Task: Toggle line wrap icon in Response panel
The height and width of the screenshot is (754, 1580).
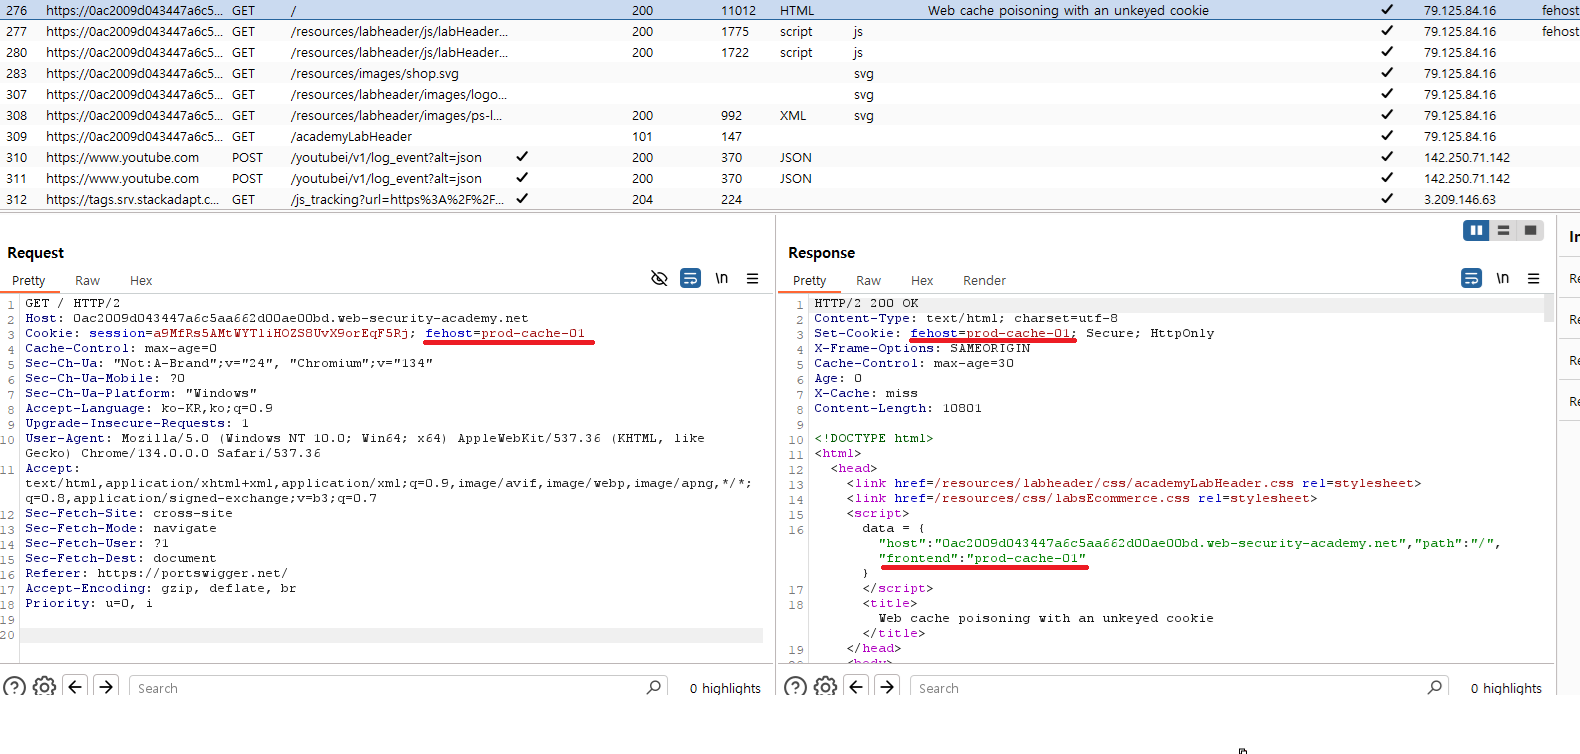Action: click(x=1471, y=278)
